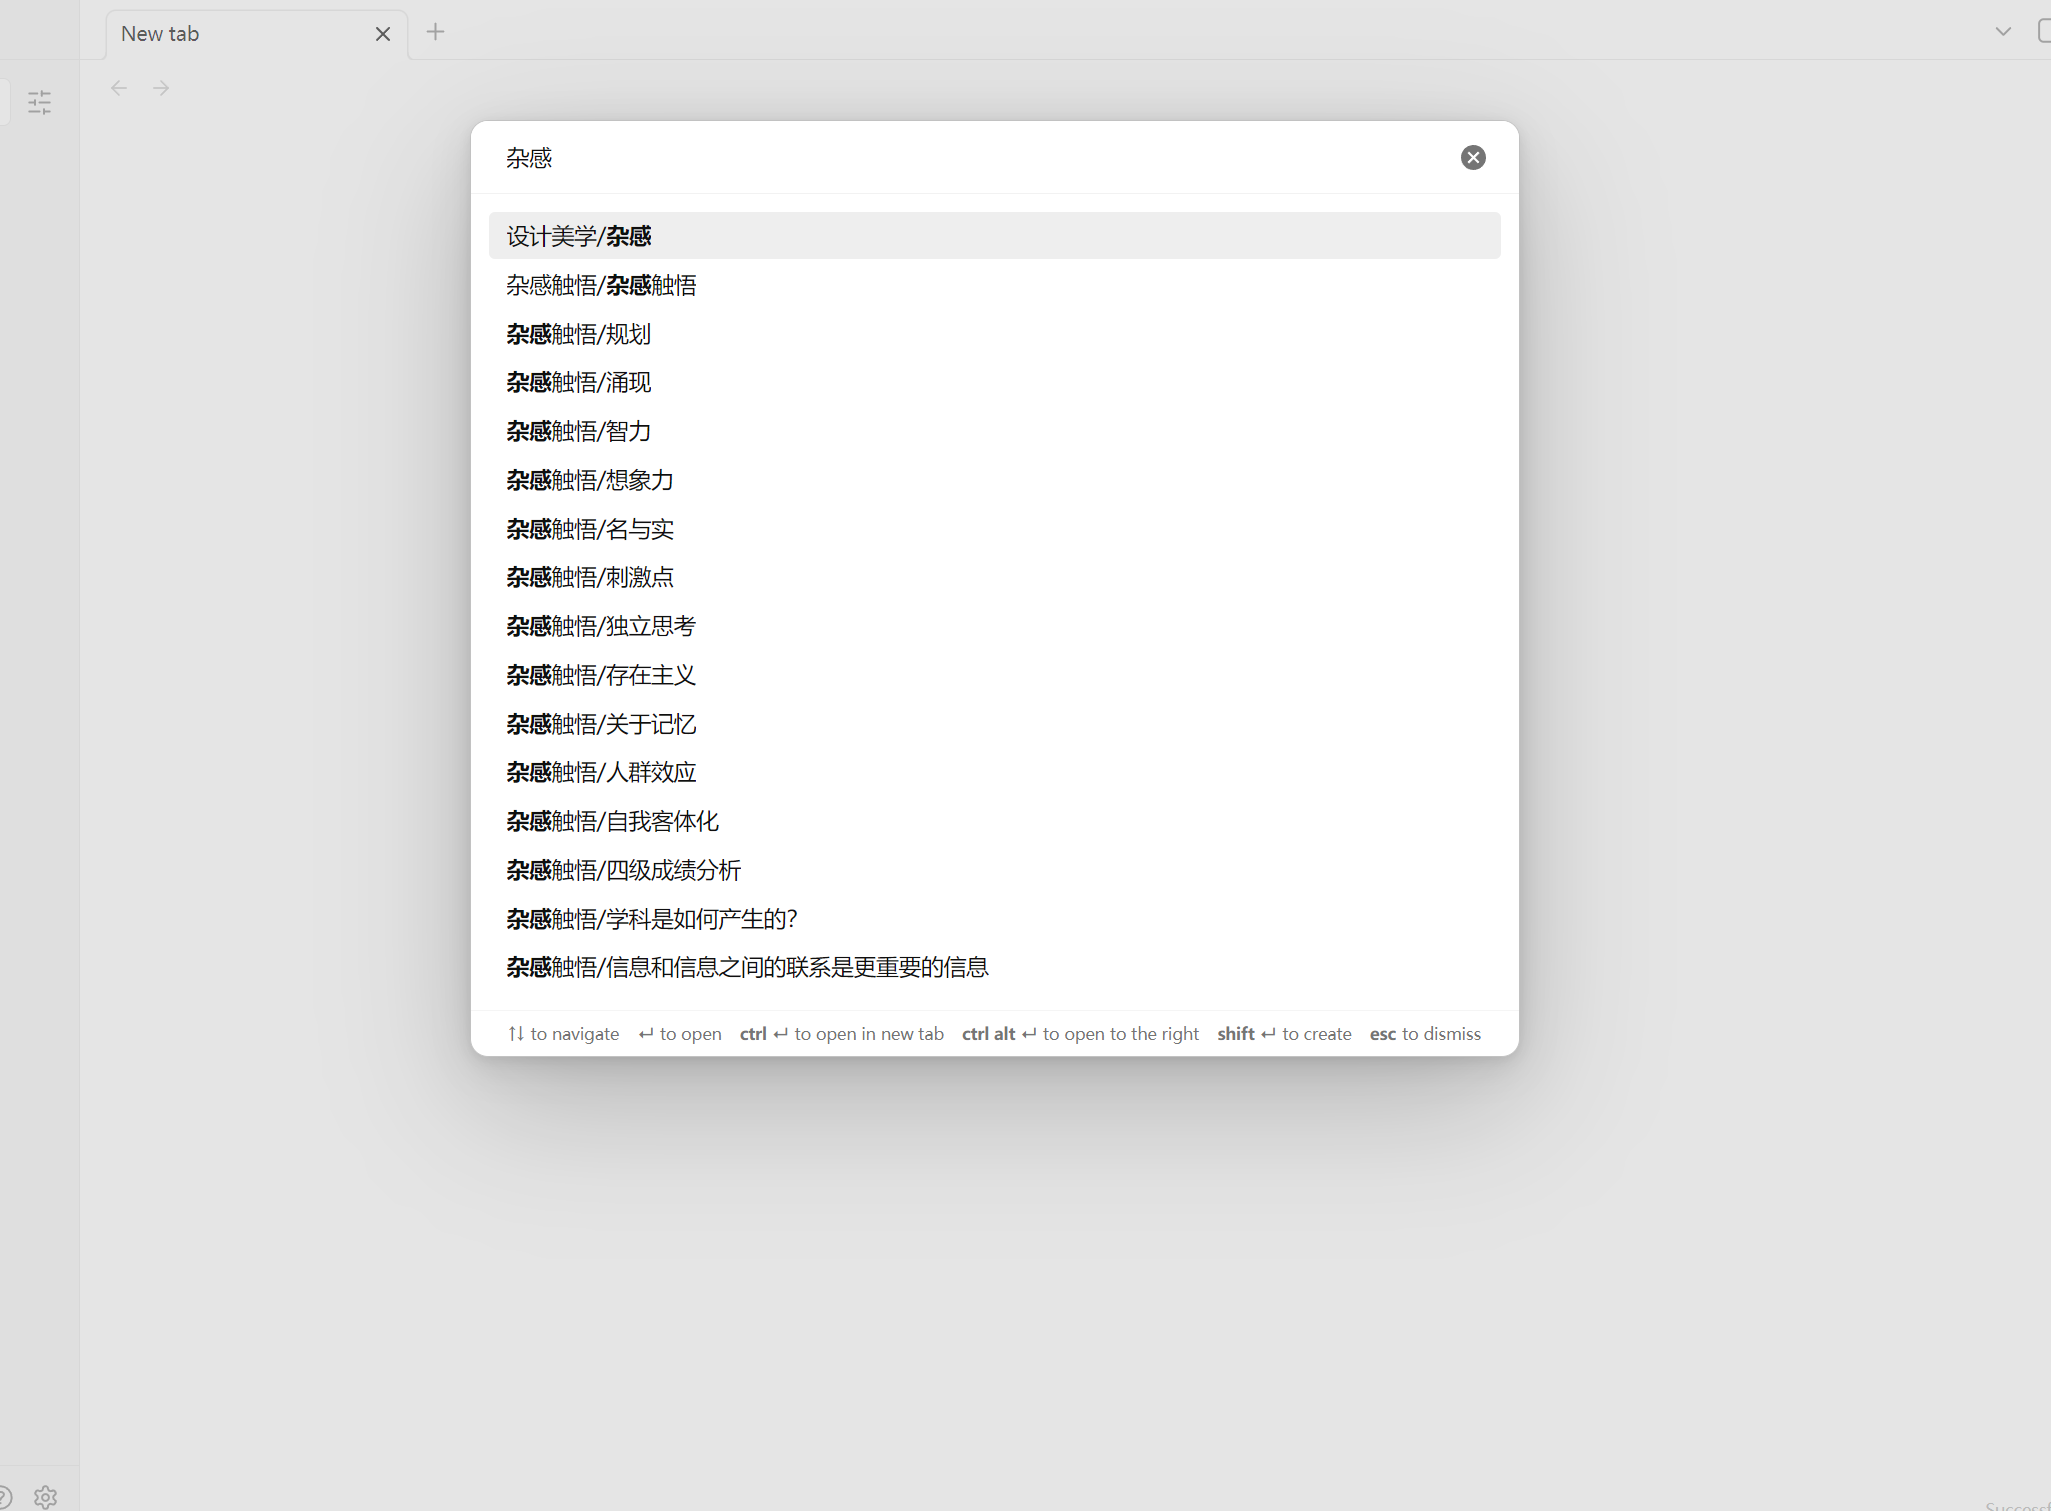Select the 杂感触悟/规划 note

click(x=578, y=334)
